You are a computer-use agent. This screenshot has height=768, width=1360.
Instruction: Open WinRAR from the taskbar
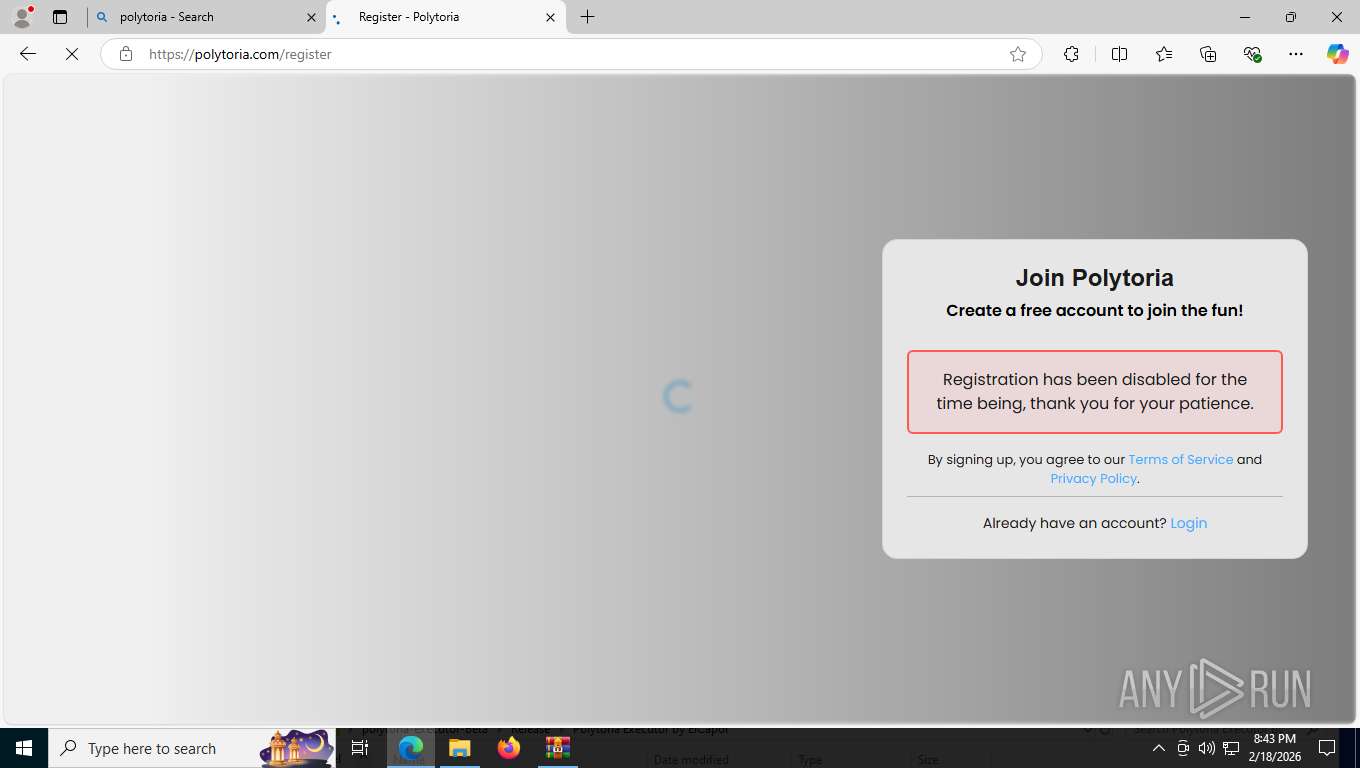tap(558, 748)
